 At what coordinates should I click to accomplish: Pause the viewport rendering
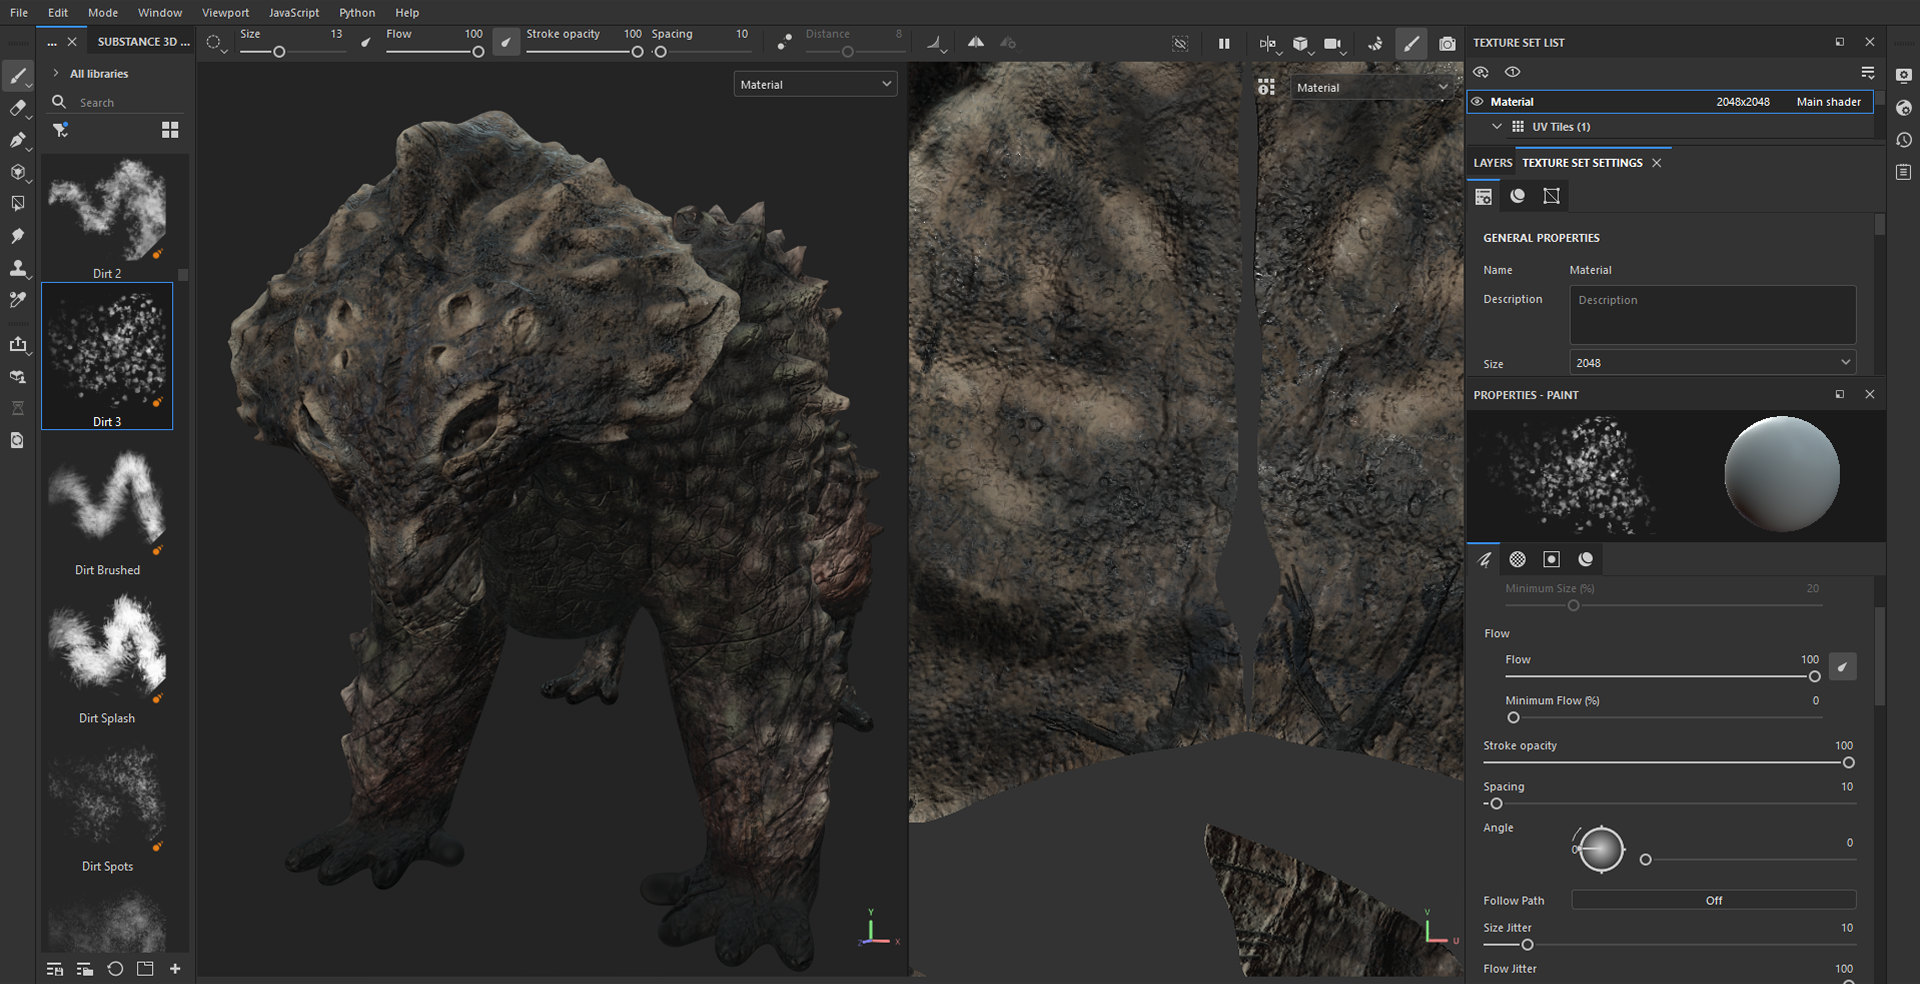(x=1224, y=44)
